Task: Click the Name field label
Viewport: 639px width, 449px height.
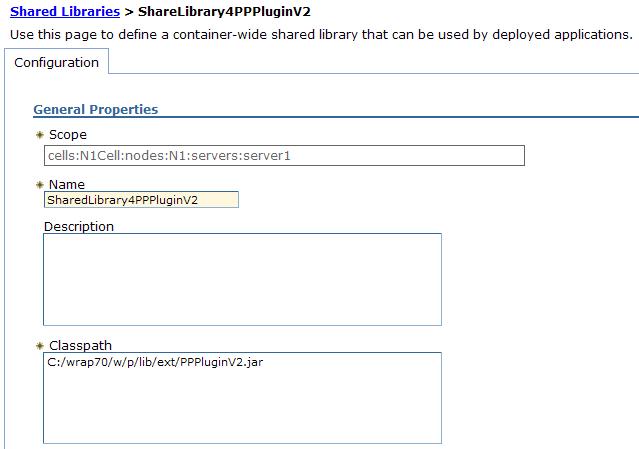Action: pyautogui.click(x=67, y=185)
